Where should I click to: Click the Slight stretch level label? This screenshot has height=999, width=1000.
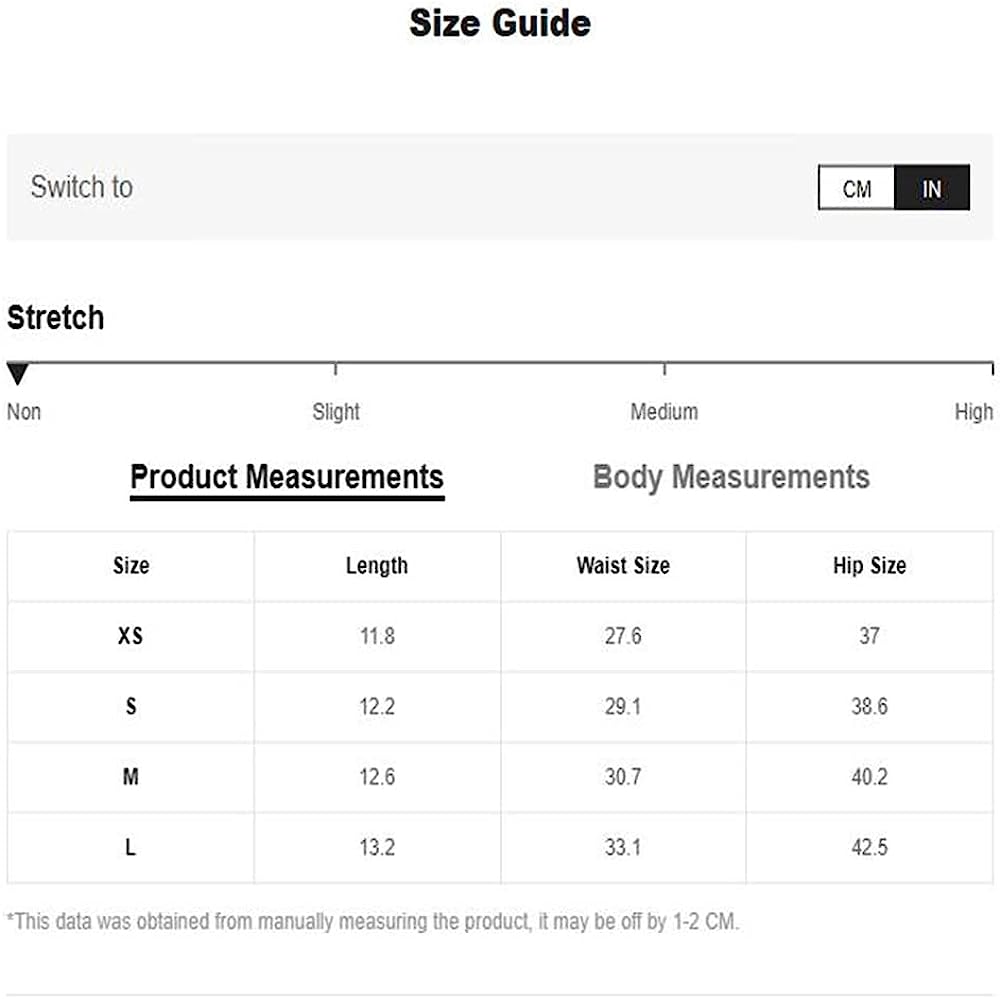click(x=336, y=412)
